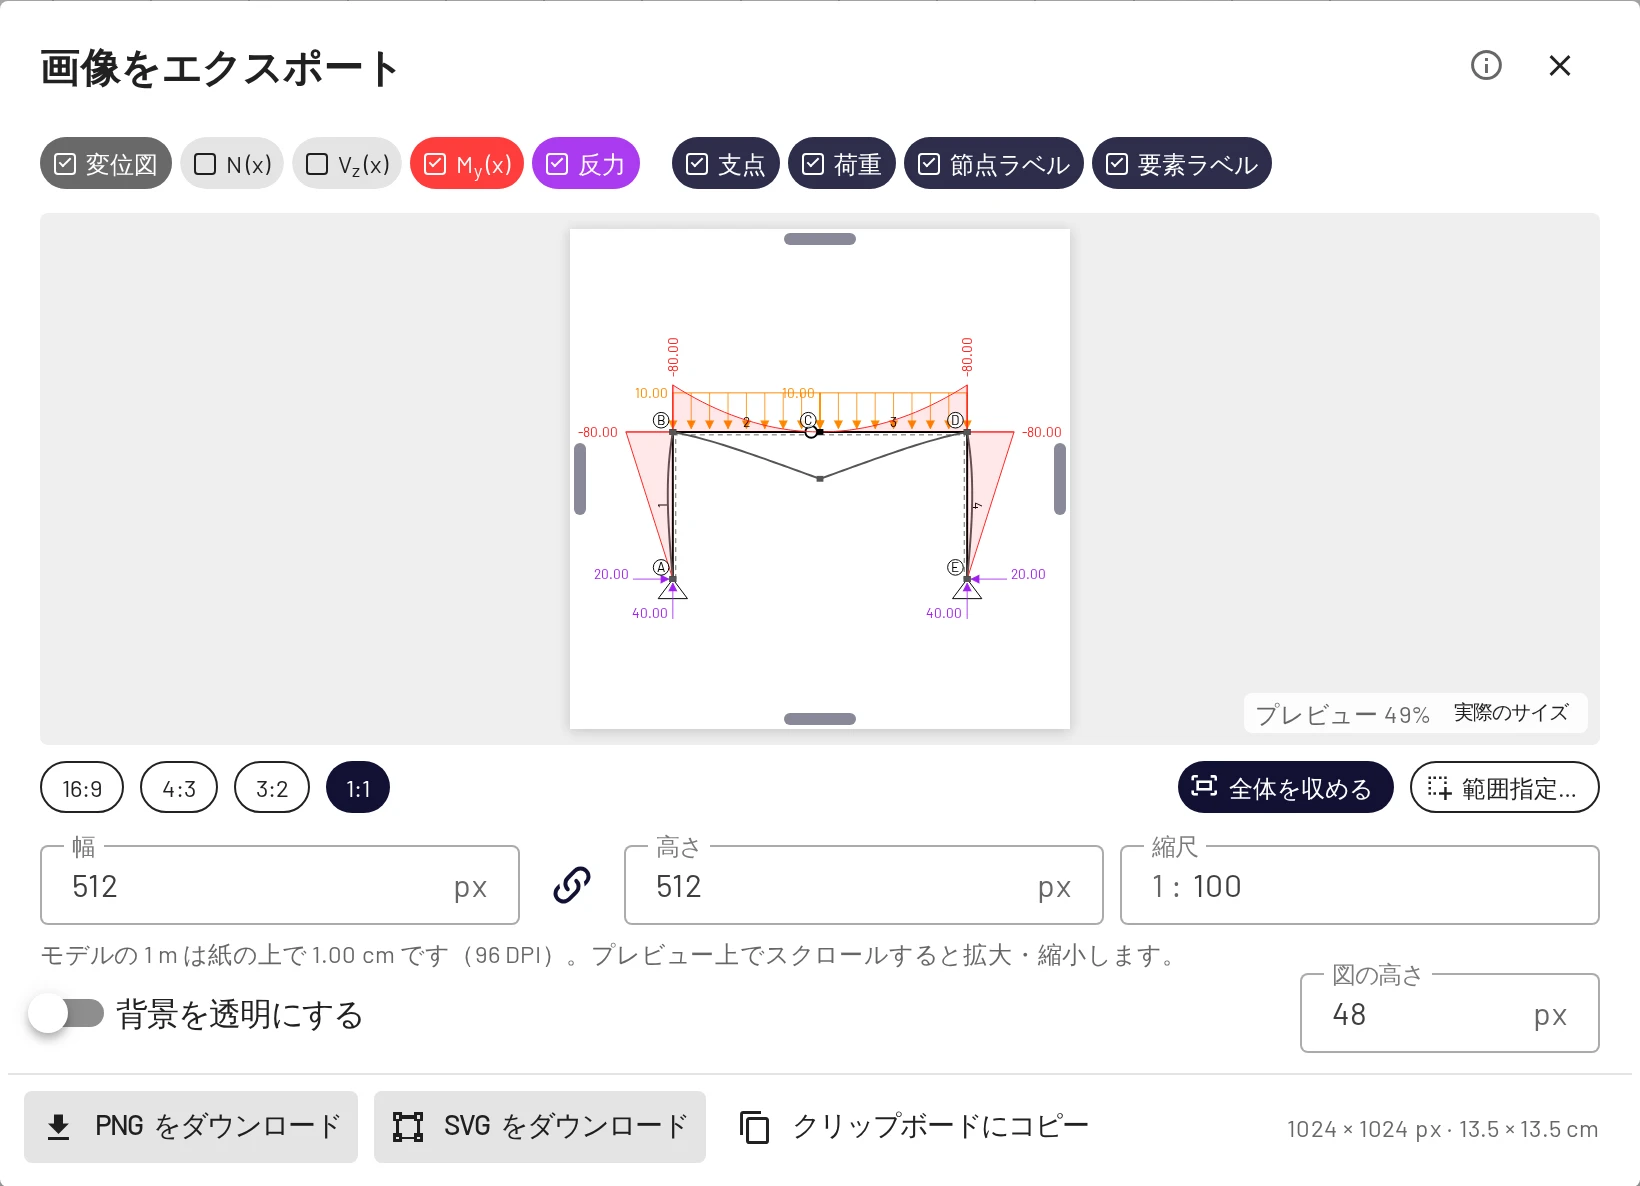Viewport: 1640px width, 1186px height.
Task: Click the bottom resize handle of preview
Action: tap(820, 719)
